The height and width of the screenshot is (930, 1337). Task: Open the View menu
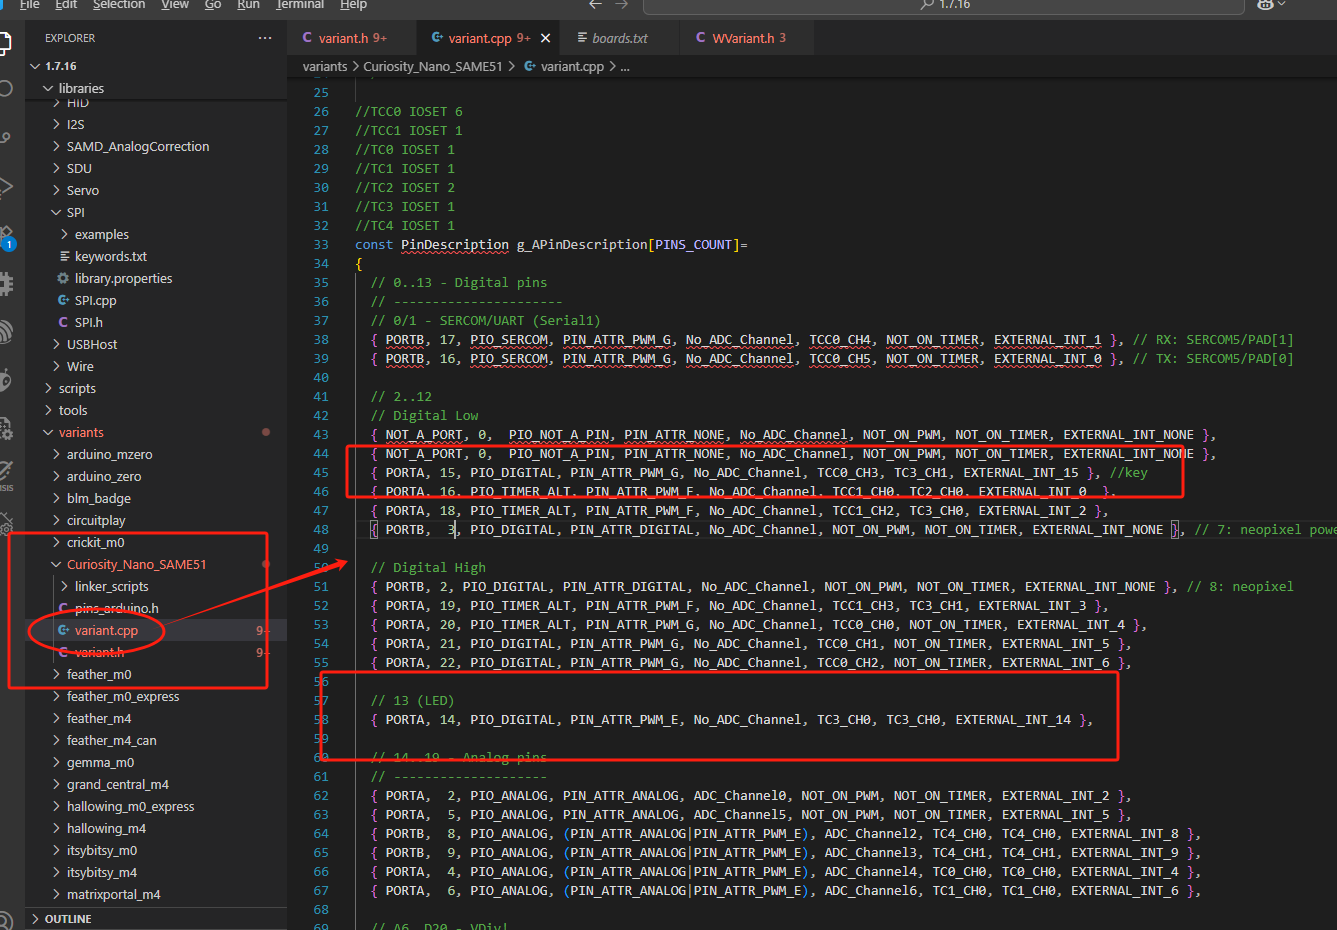175,5
